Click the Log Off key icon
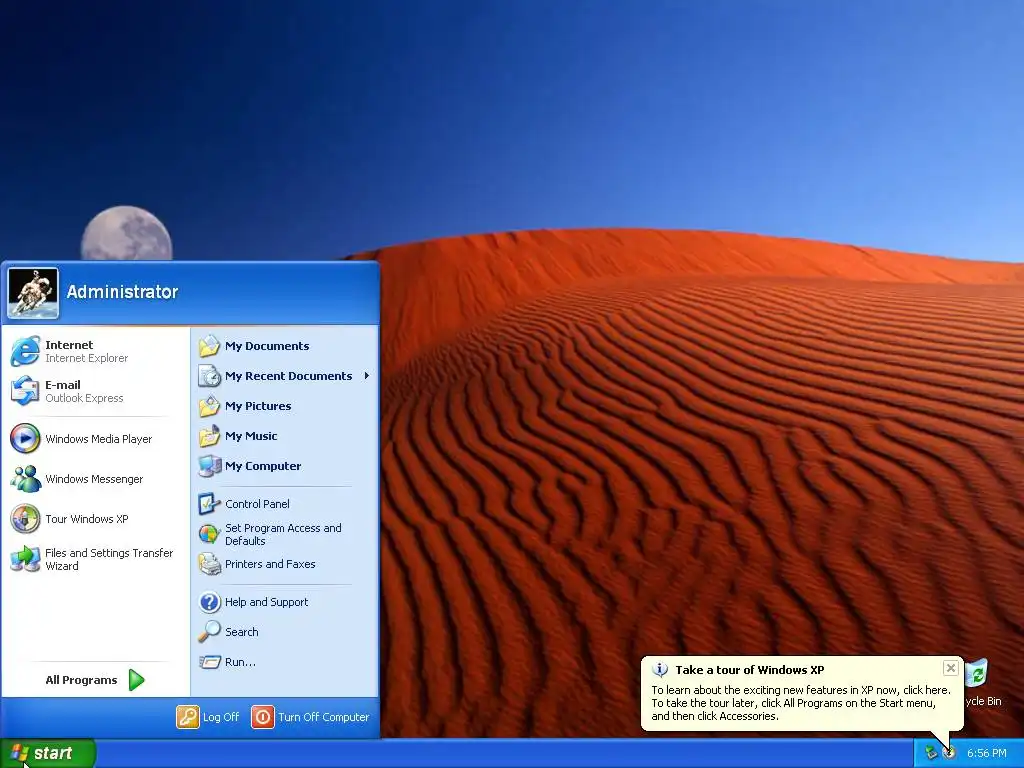This screenshot has height=768, width=1024. click(187, 716)
